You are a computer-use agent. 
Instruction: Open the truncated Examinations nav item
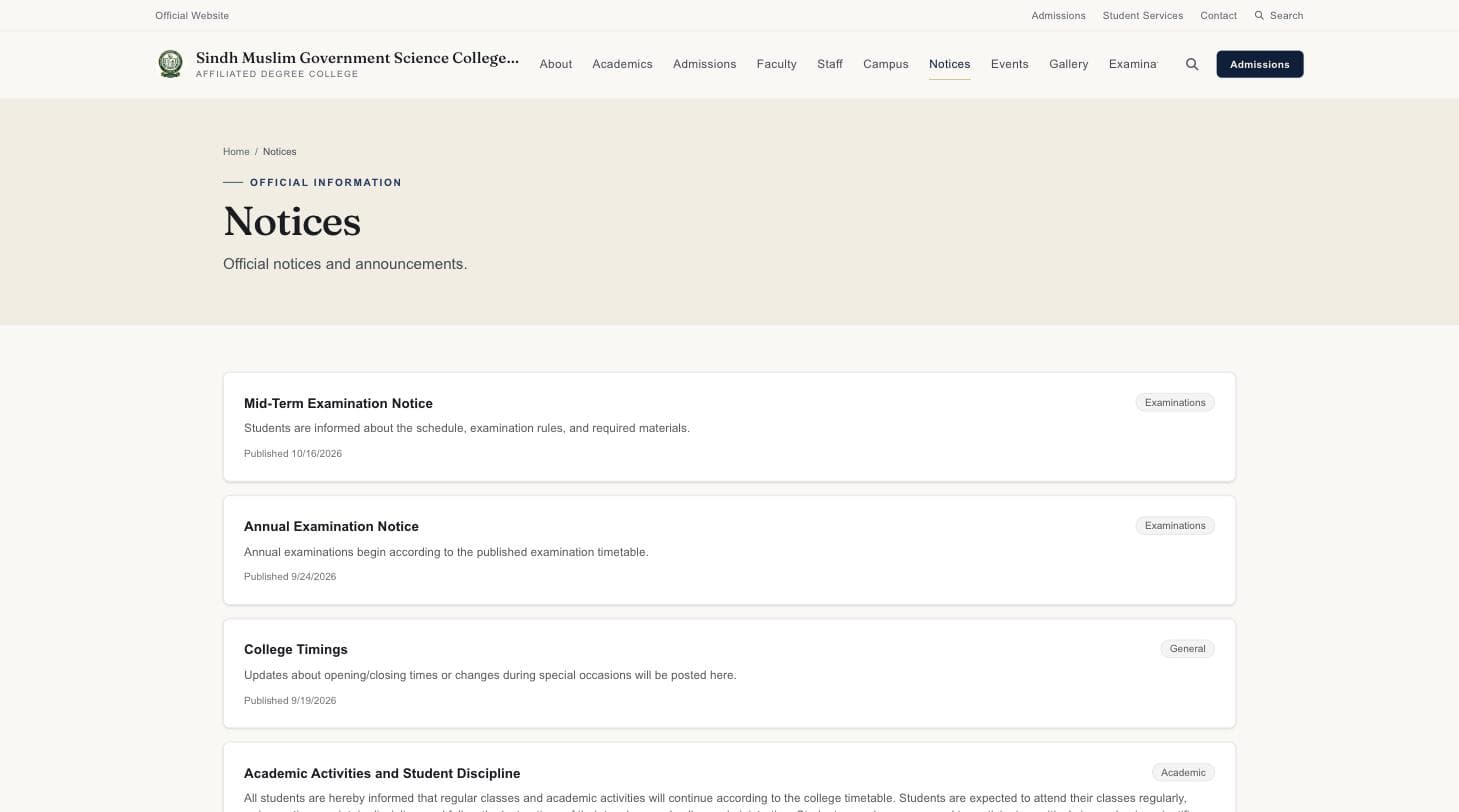point(1133,64)
